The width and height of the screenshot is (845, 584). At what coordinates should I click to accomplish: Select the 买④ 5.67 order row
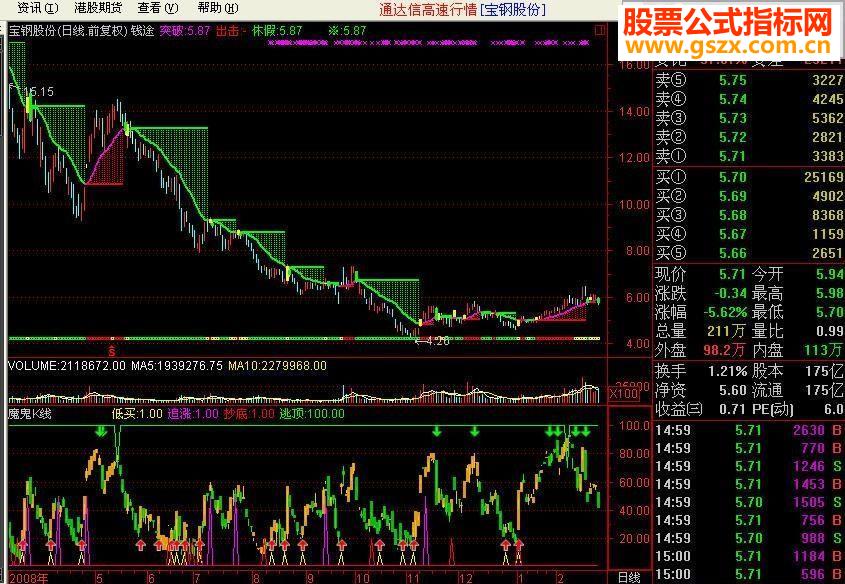click(749, 234)
